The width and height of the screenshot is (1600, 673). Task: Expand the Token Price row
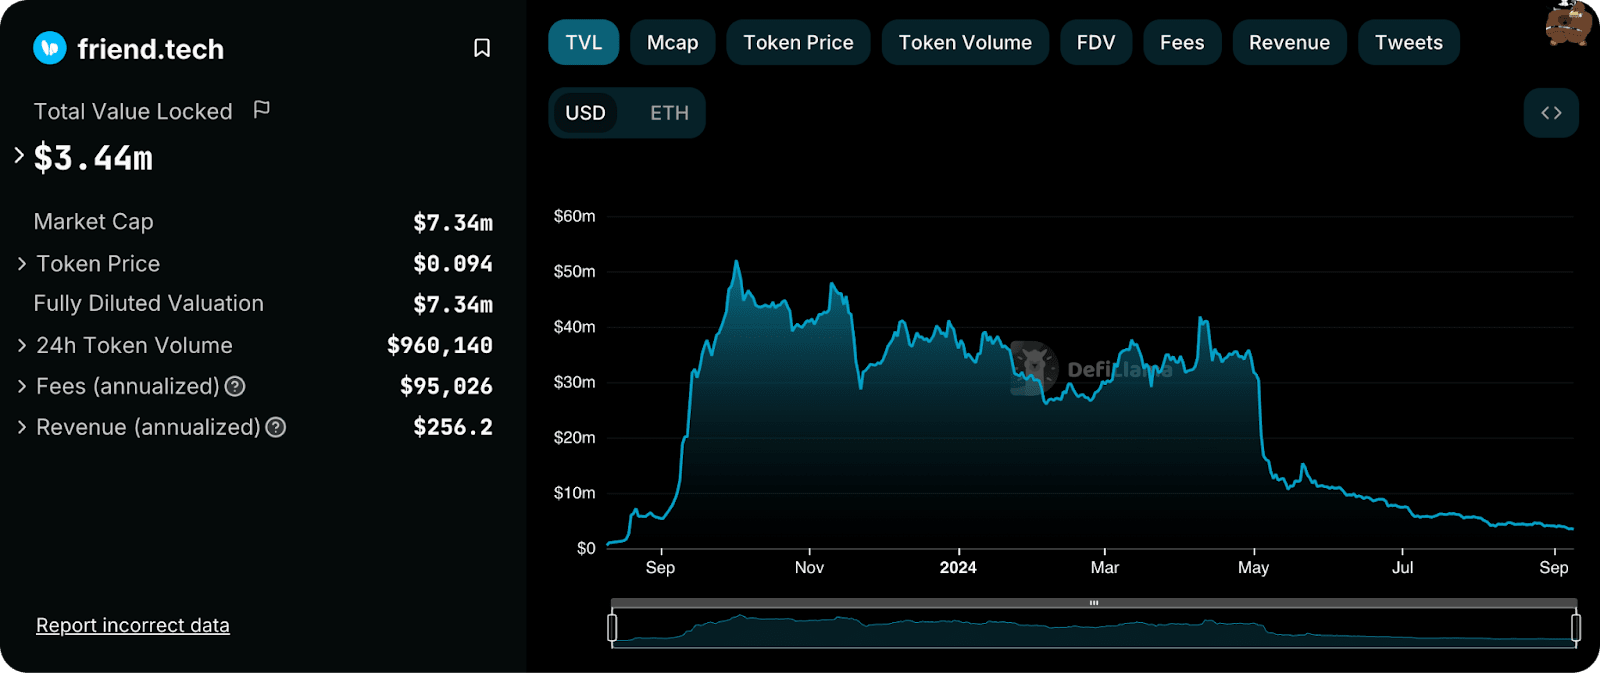coord(22,264)
